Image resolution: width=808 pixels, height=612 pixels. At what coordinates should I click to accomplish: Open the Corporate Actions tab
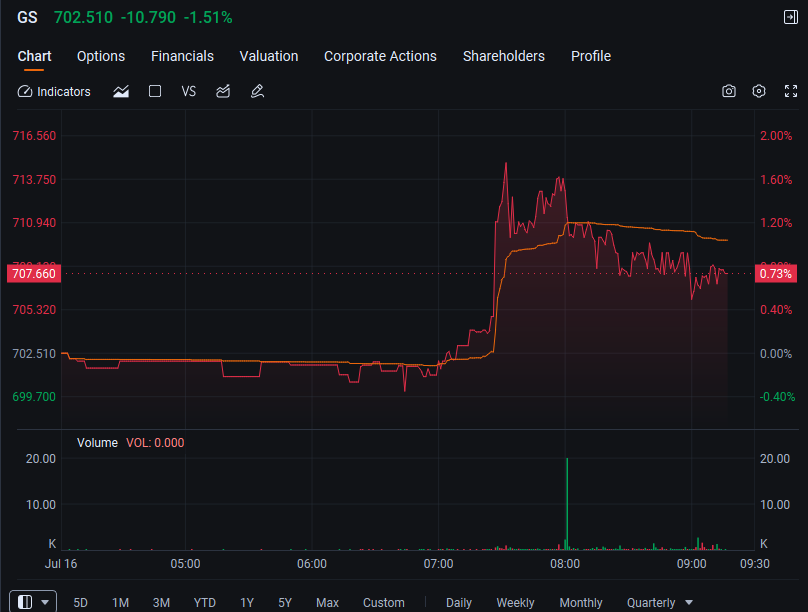[x=380, y=56]
